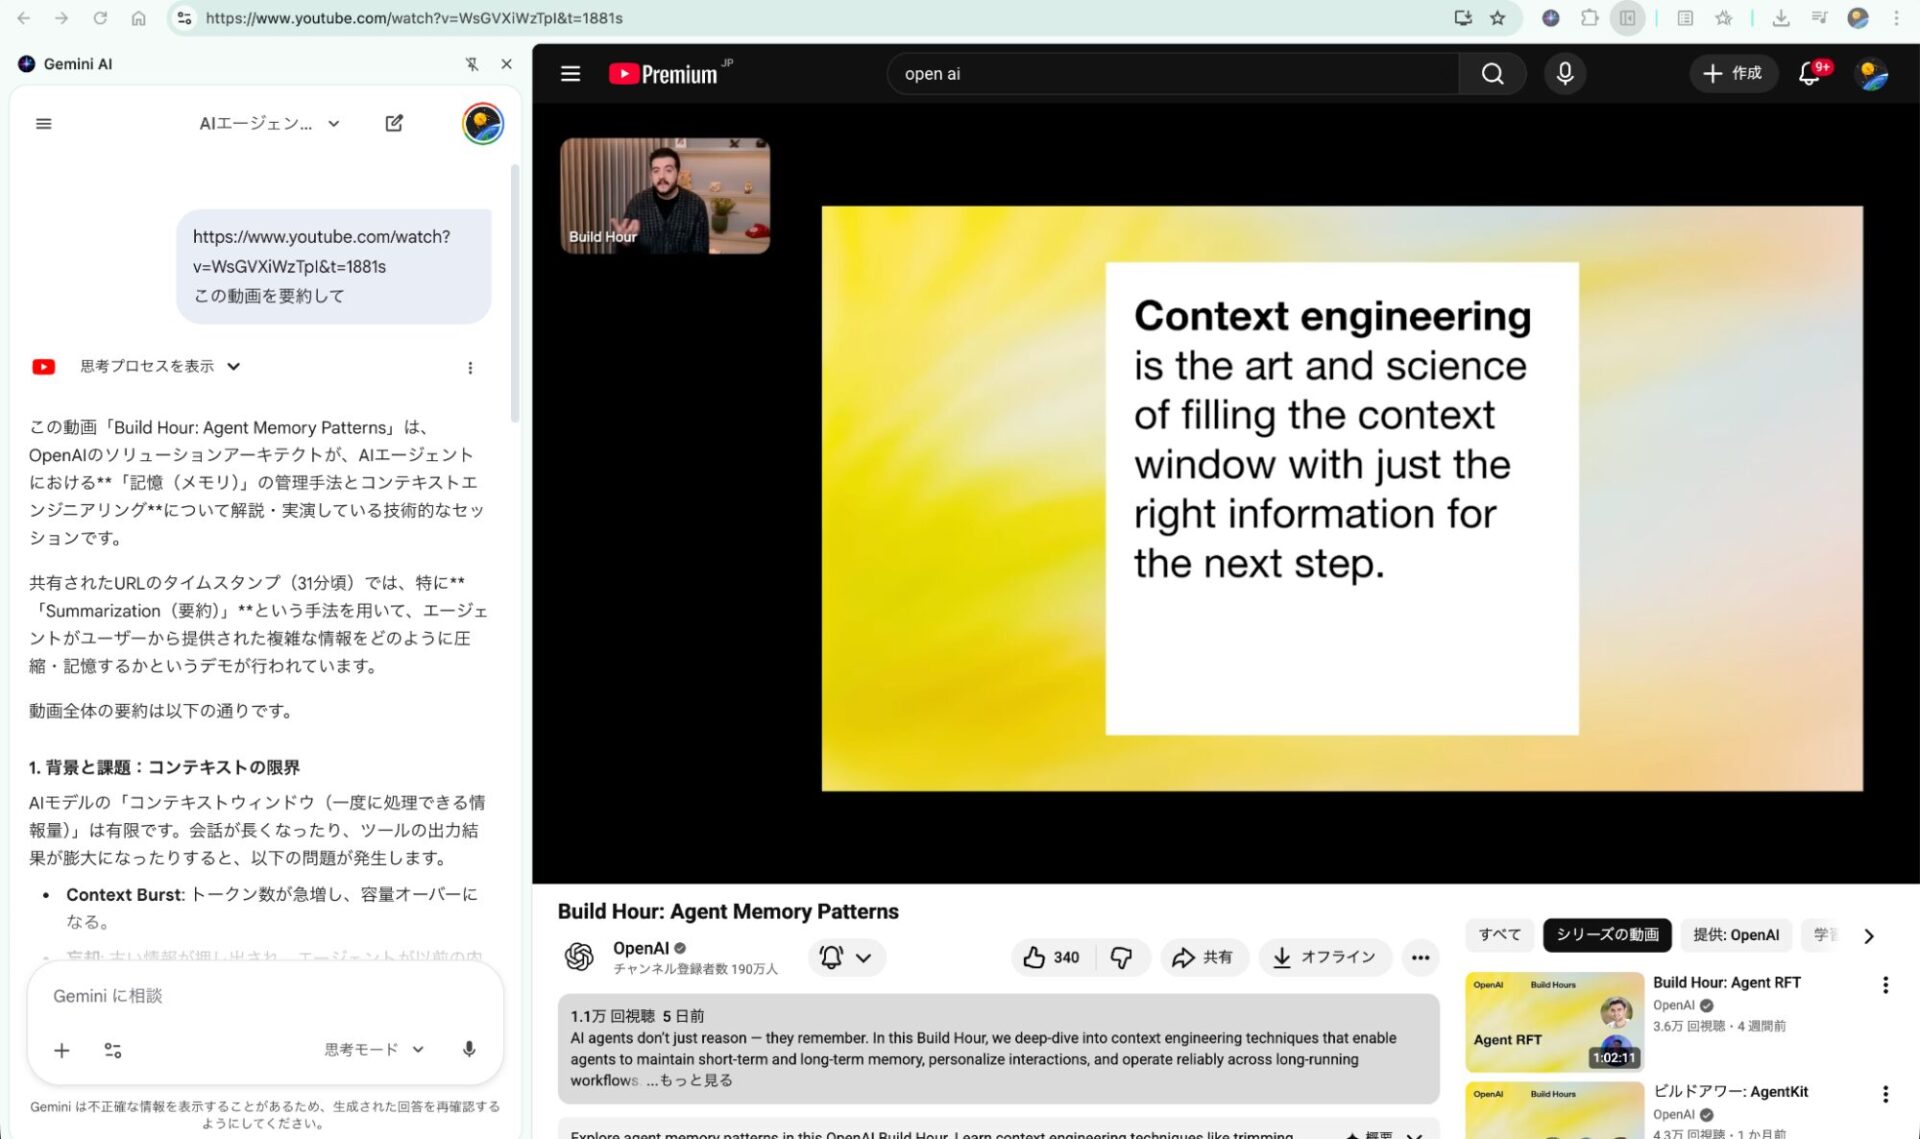
Task: Open the Chrome extensions puzzle icon
Action: 1589,18
